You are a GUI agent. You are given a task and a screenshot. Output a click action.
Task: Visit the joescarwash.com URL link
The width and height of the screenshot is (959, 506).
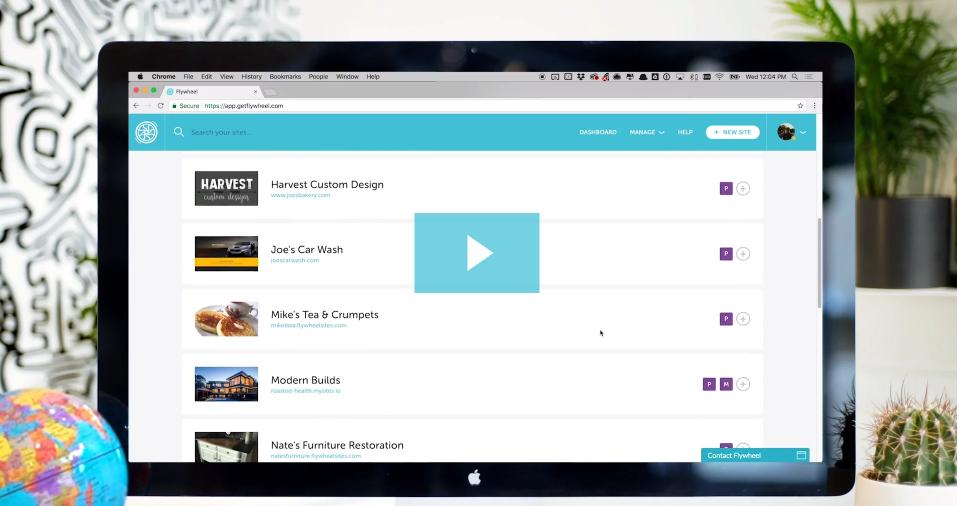click(295, 260)
